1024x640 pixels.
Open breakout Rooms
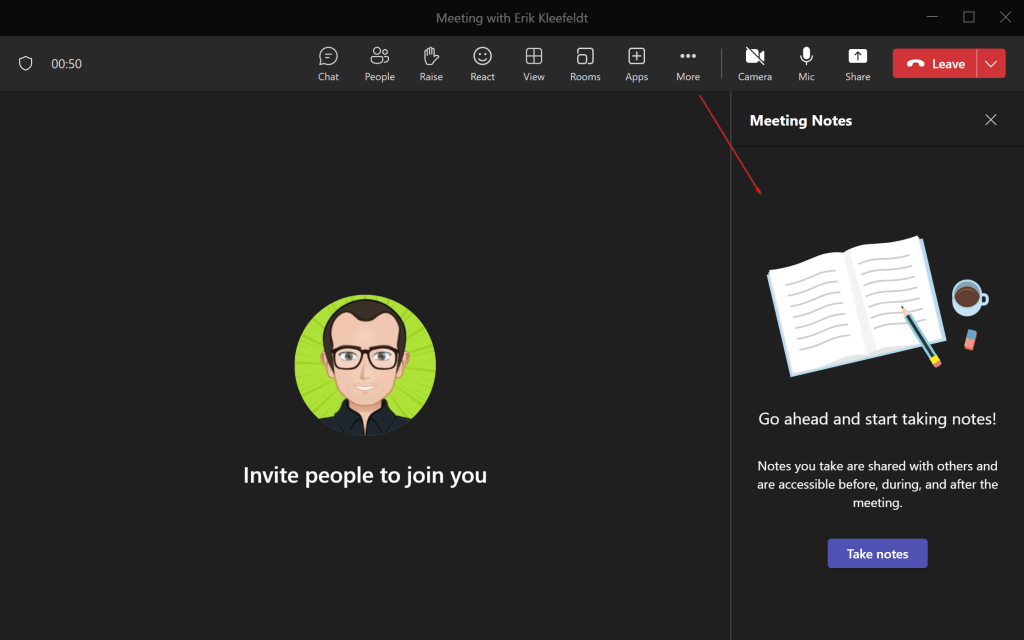coord(585,63)
